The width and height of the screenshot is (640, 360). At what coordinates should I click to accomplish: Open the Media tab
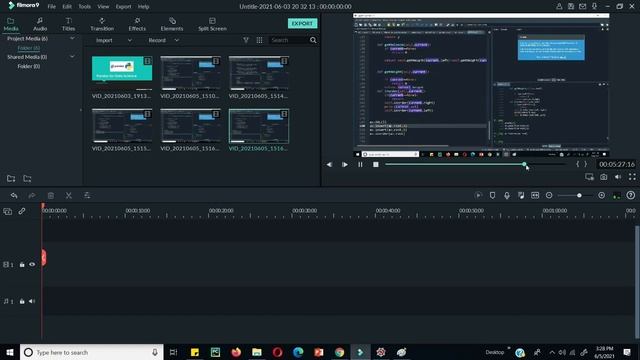[11, 24]
